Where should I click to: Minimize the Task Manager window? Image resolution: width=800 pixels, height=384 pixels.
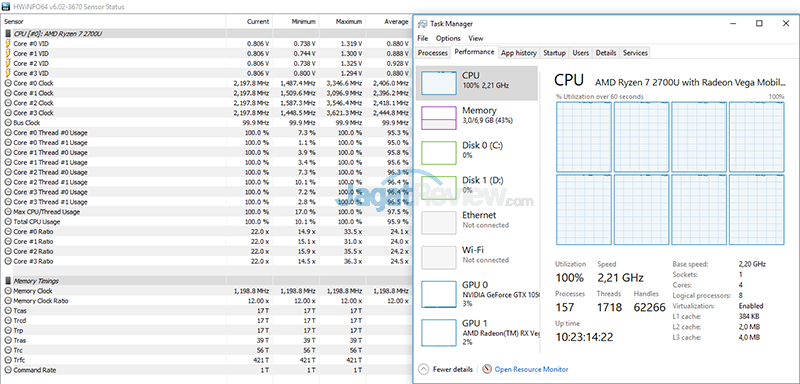click(733, 23)
